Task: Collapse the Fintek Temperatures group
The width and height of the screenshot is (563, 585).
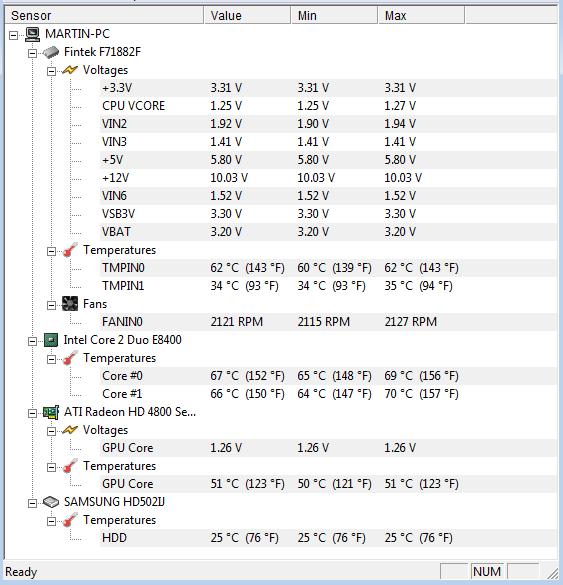Action: point(51,251)
